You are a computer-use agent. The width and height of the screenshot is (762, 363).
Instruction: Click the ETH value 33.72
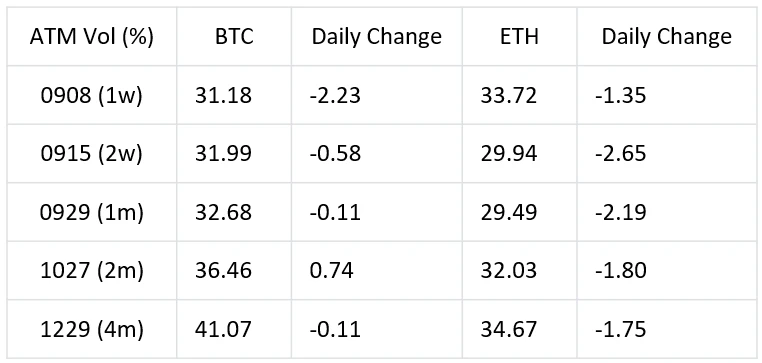click(x=509, y=96)
